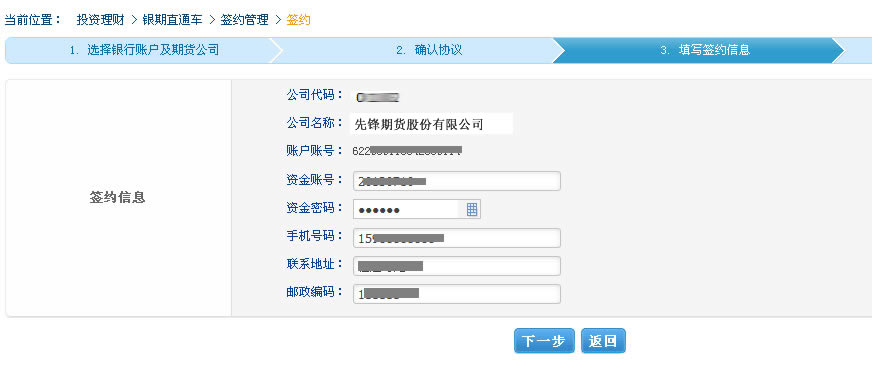The height and width of the screenshot is (372, 872).
Task: Go to step 1 选择银行账户及期货公司
Action: click(144, 50)
